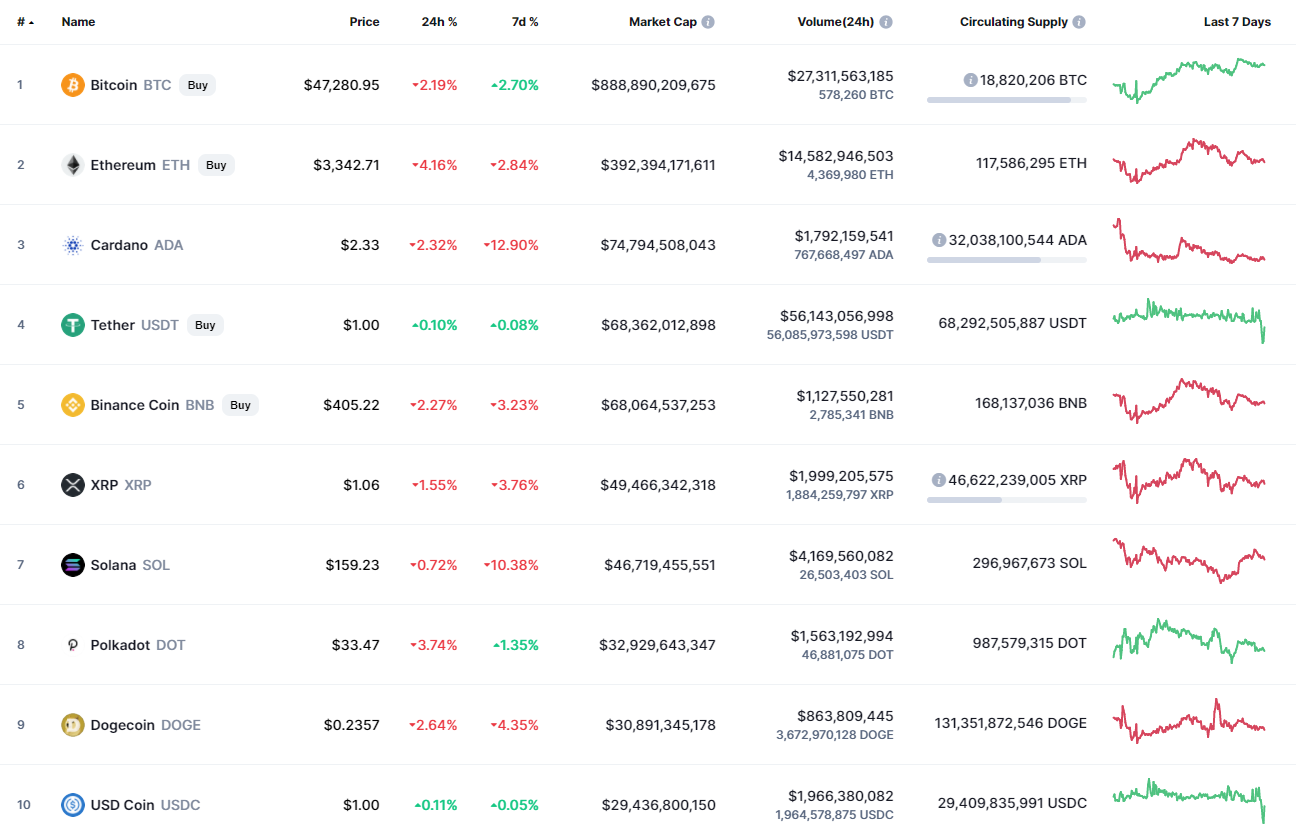This screenshot has height=838, width=1296.
Task: Sort by Circulating Supply column header
Action: [1014, 22]
